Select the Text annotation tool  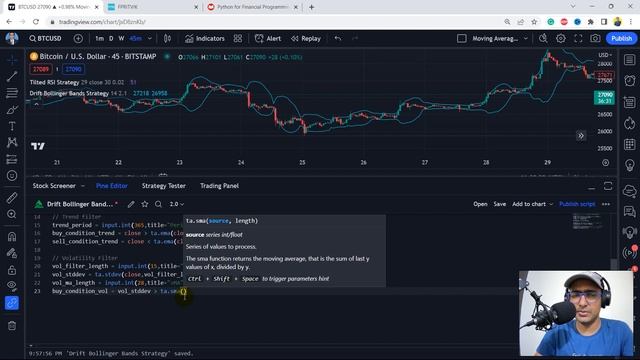click(12, 126)
